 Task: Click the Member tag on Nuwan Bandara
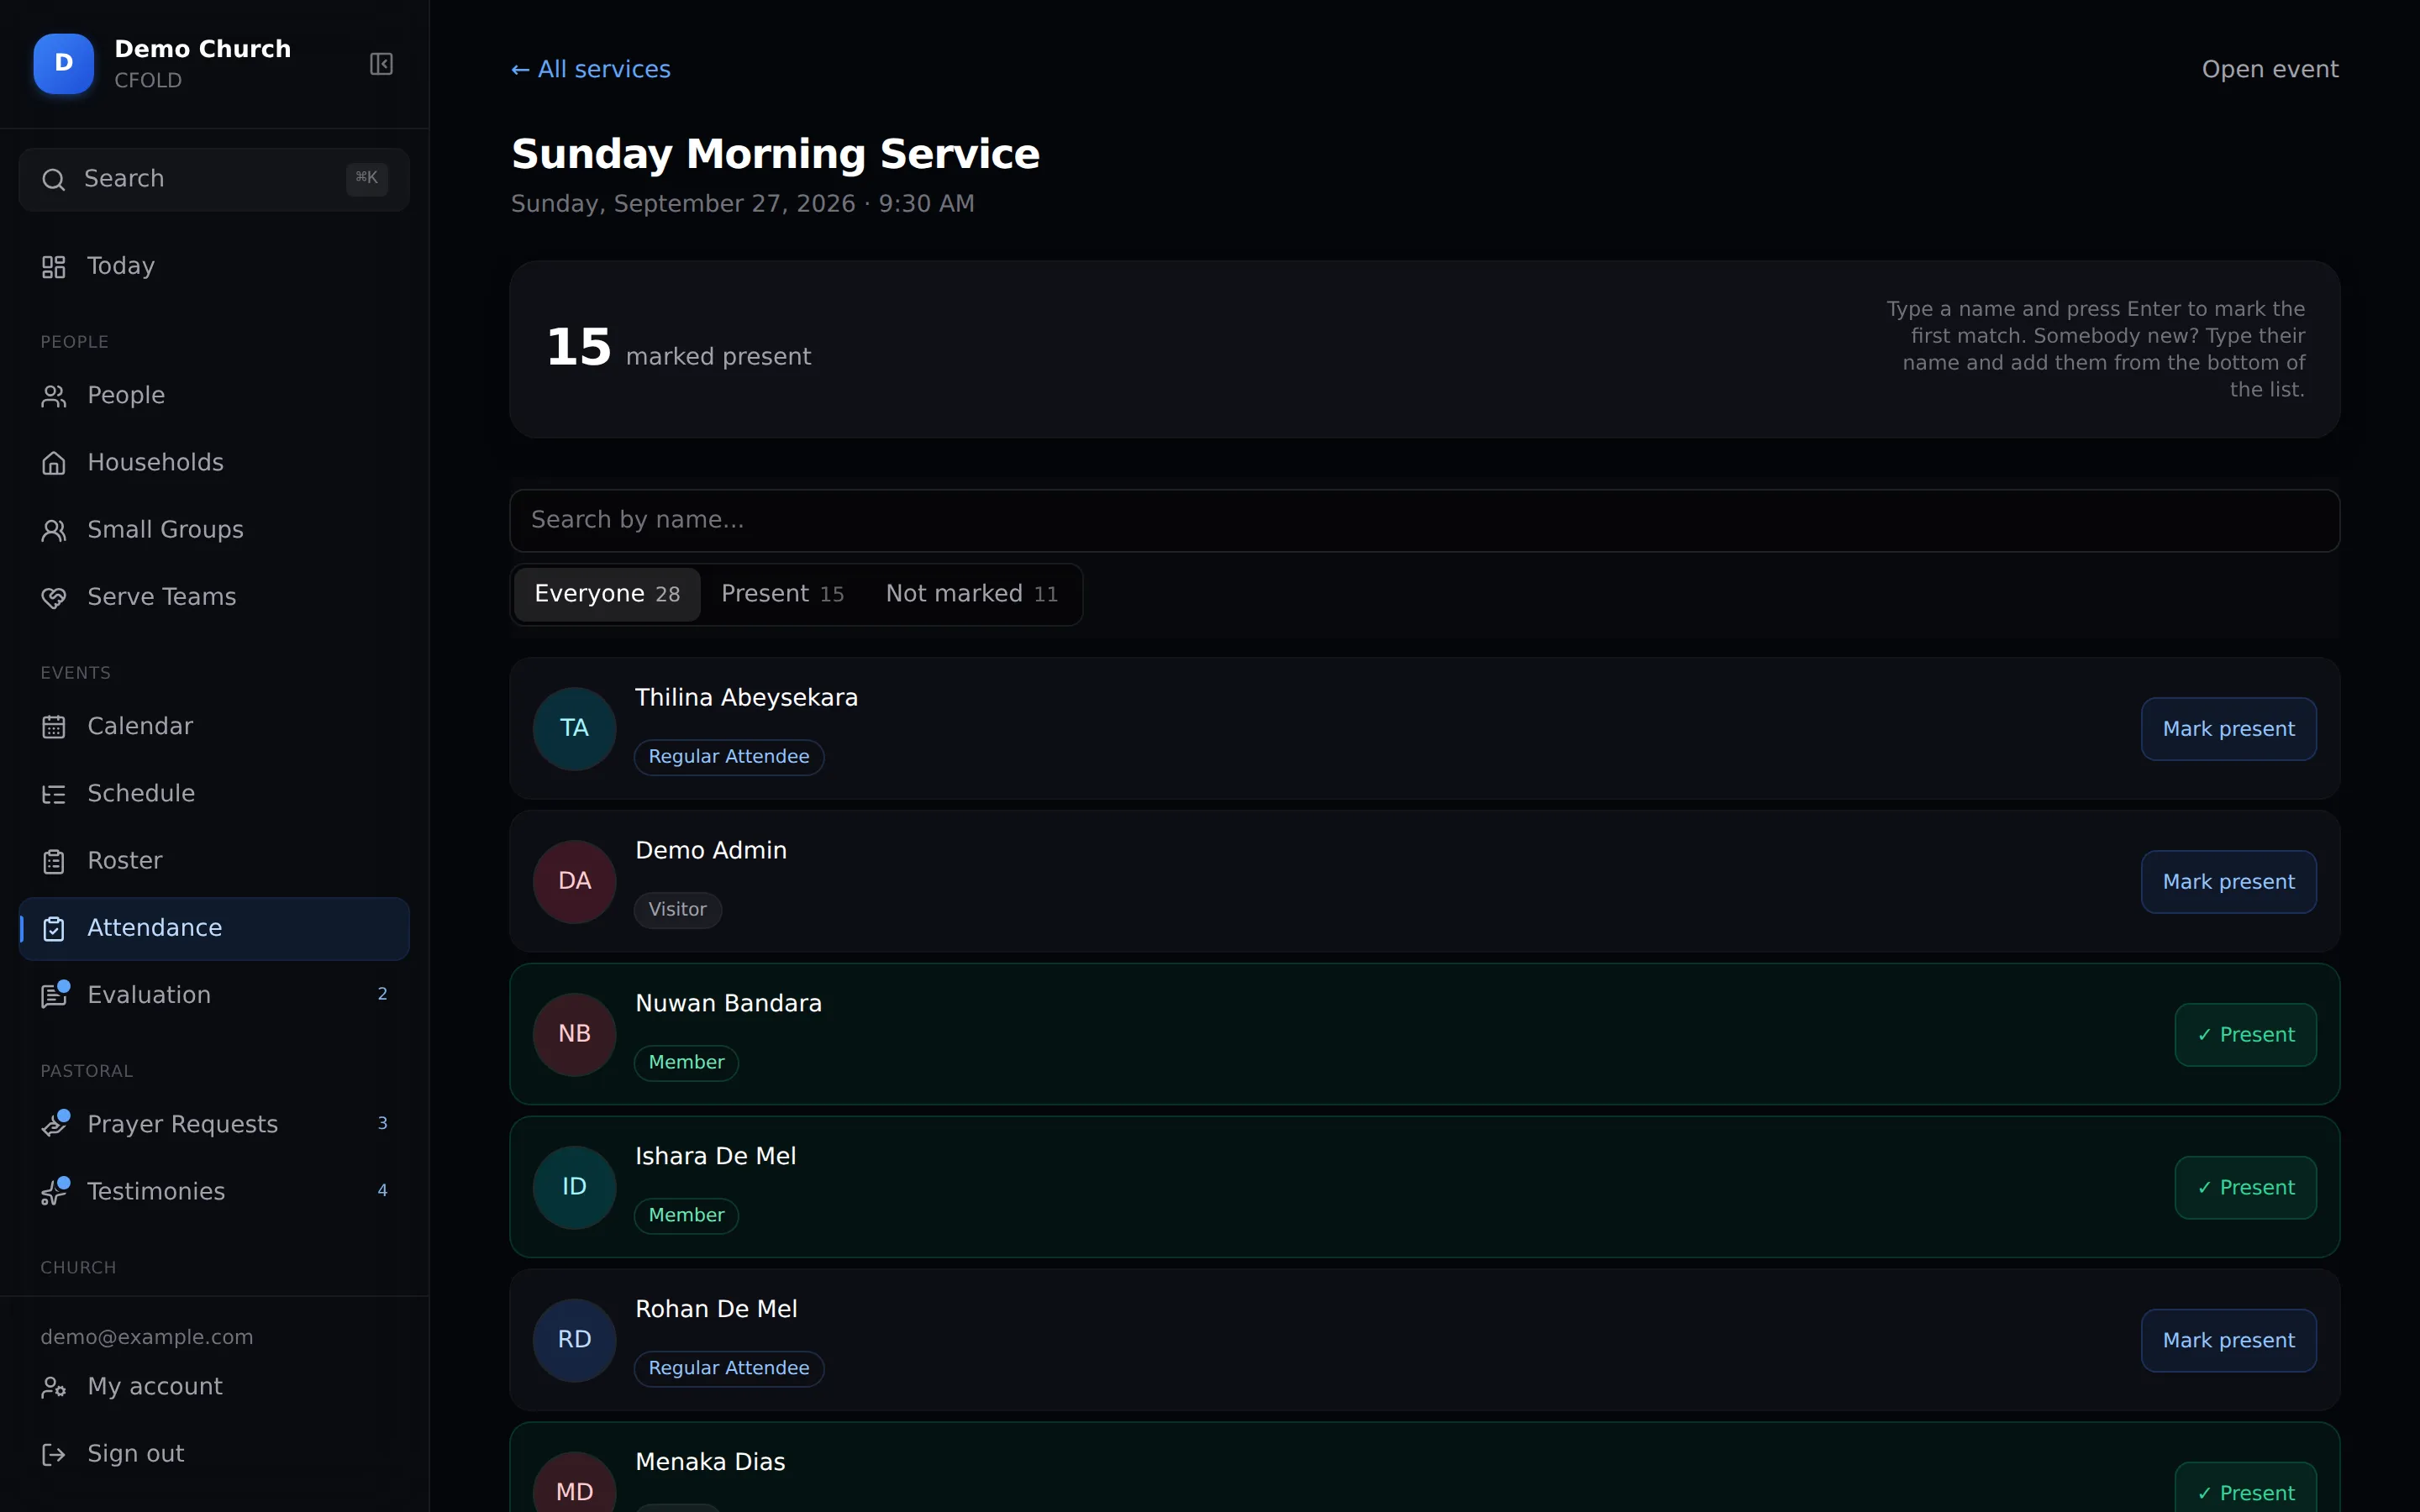tap(686, 1063)
